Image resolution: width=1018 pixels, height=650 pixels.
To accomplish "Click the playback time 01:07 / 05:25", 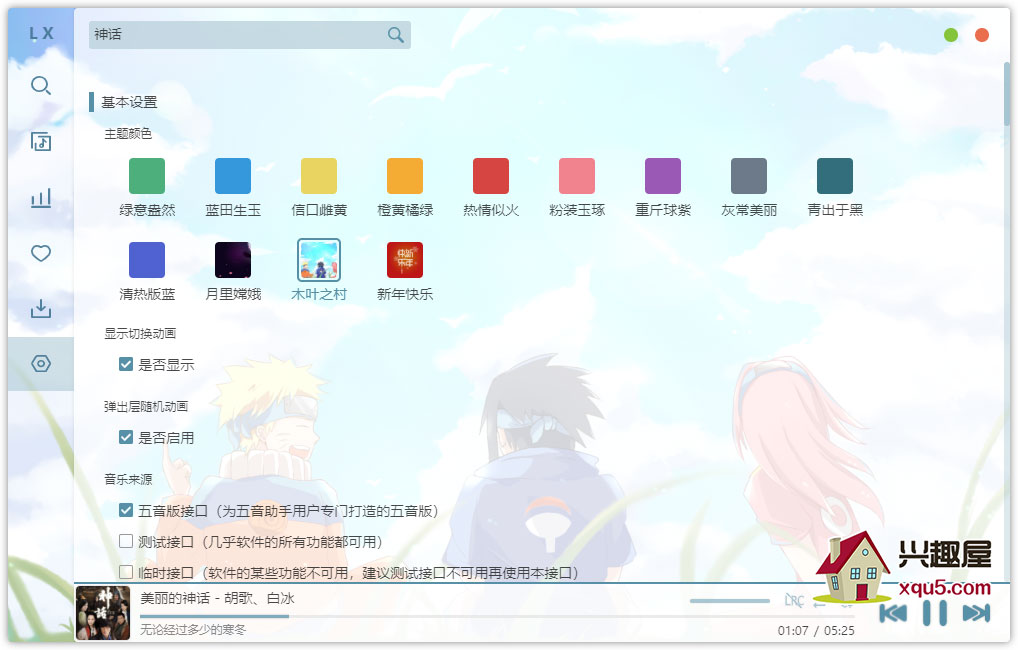I will [x=816, y=631].
